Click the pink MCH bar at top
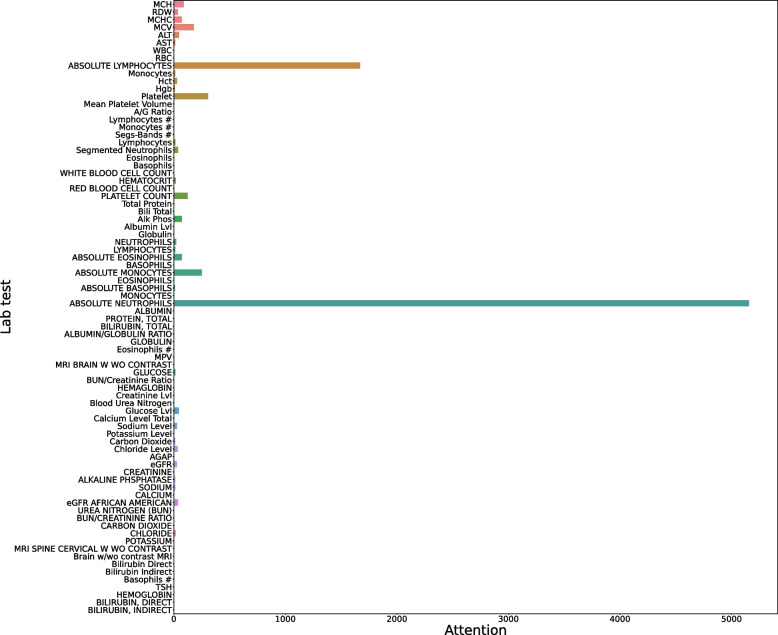Image resolution: width=778 pixels, height=635 pixels. (x=178, y=4)
